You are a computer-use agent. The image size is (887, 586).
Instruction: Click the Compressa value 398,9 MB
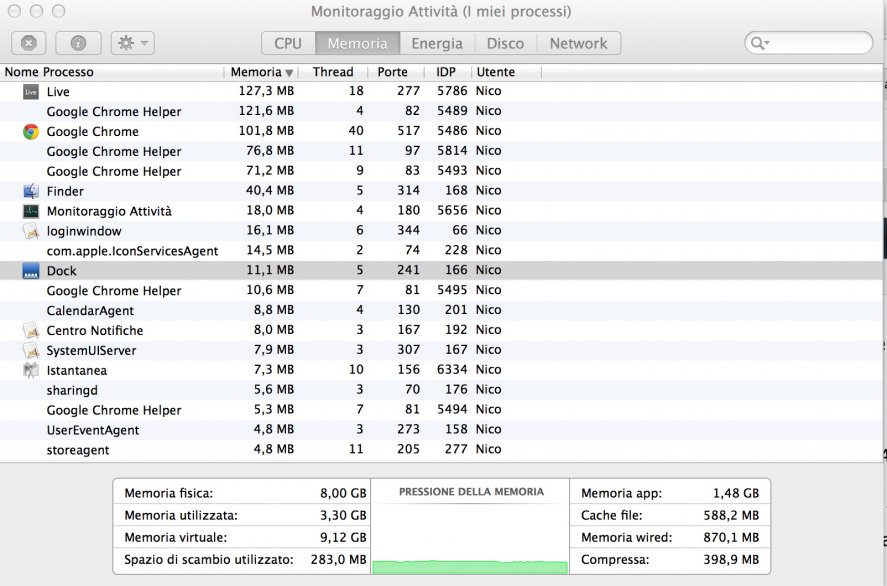[731, 559]
